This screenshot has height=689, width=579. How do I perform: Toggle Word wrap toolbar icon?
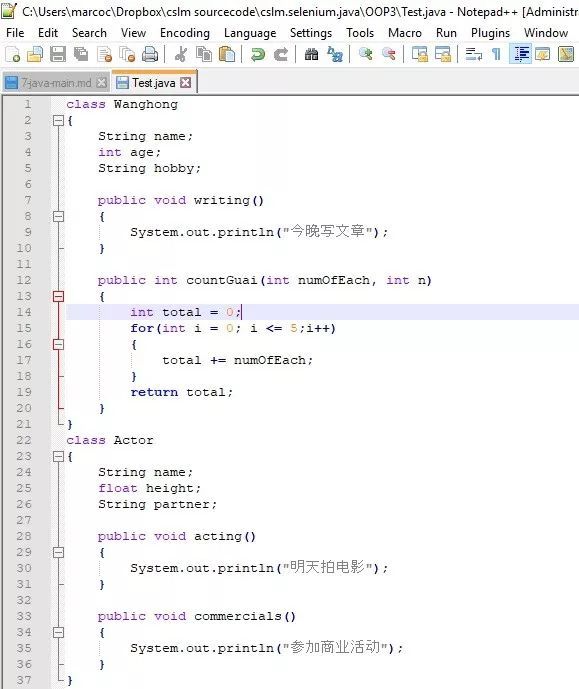[474, 54]
